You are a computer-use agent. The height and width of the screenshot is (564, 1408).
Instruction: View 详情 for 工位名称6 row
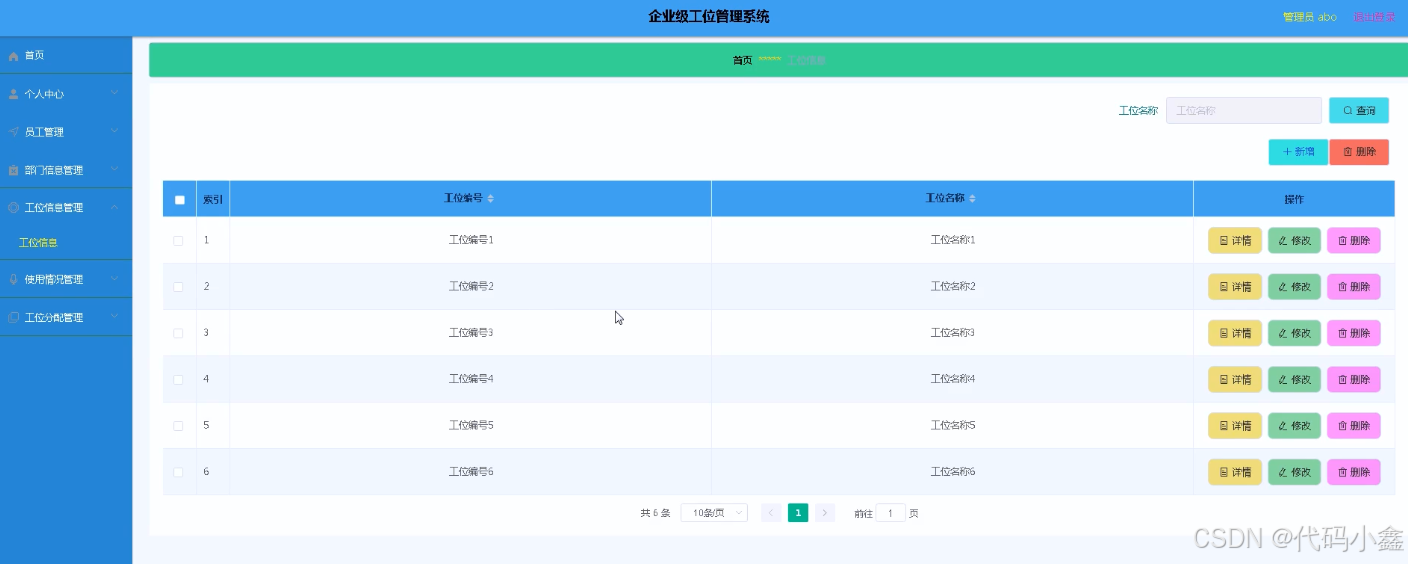[x=1235, y=472]
